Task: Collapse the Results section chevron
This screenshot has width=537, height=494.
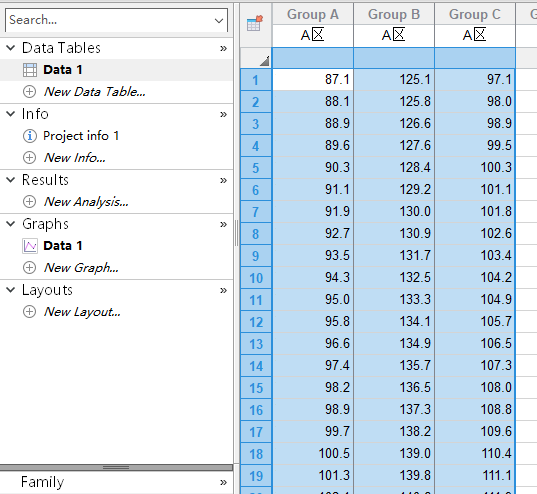Action: pyautogui.click(x=11, y=180)
